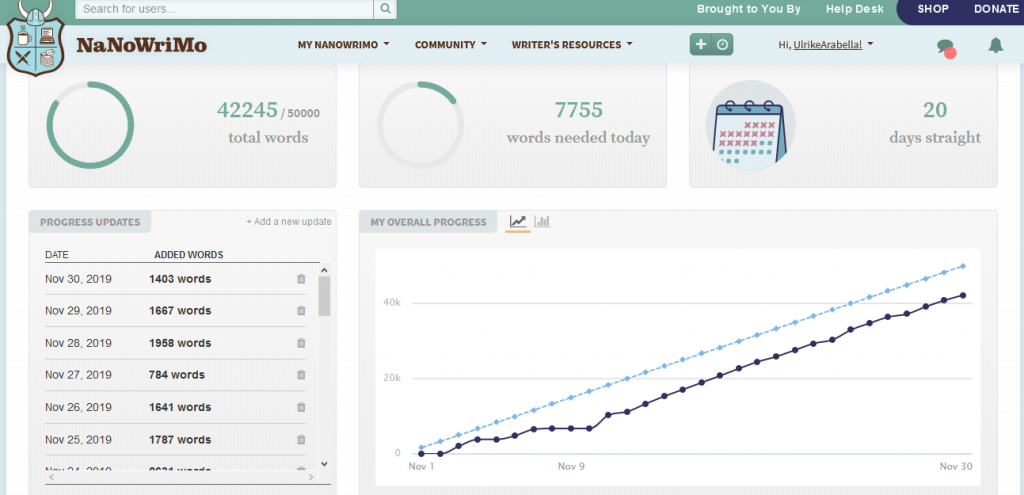The height and width of the screenshot is (495, 1024).
Task: Click the search magnifier icon
Action: click(385, 9)
